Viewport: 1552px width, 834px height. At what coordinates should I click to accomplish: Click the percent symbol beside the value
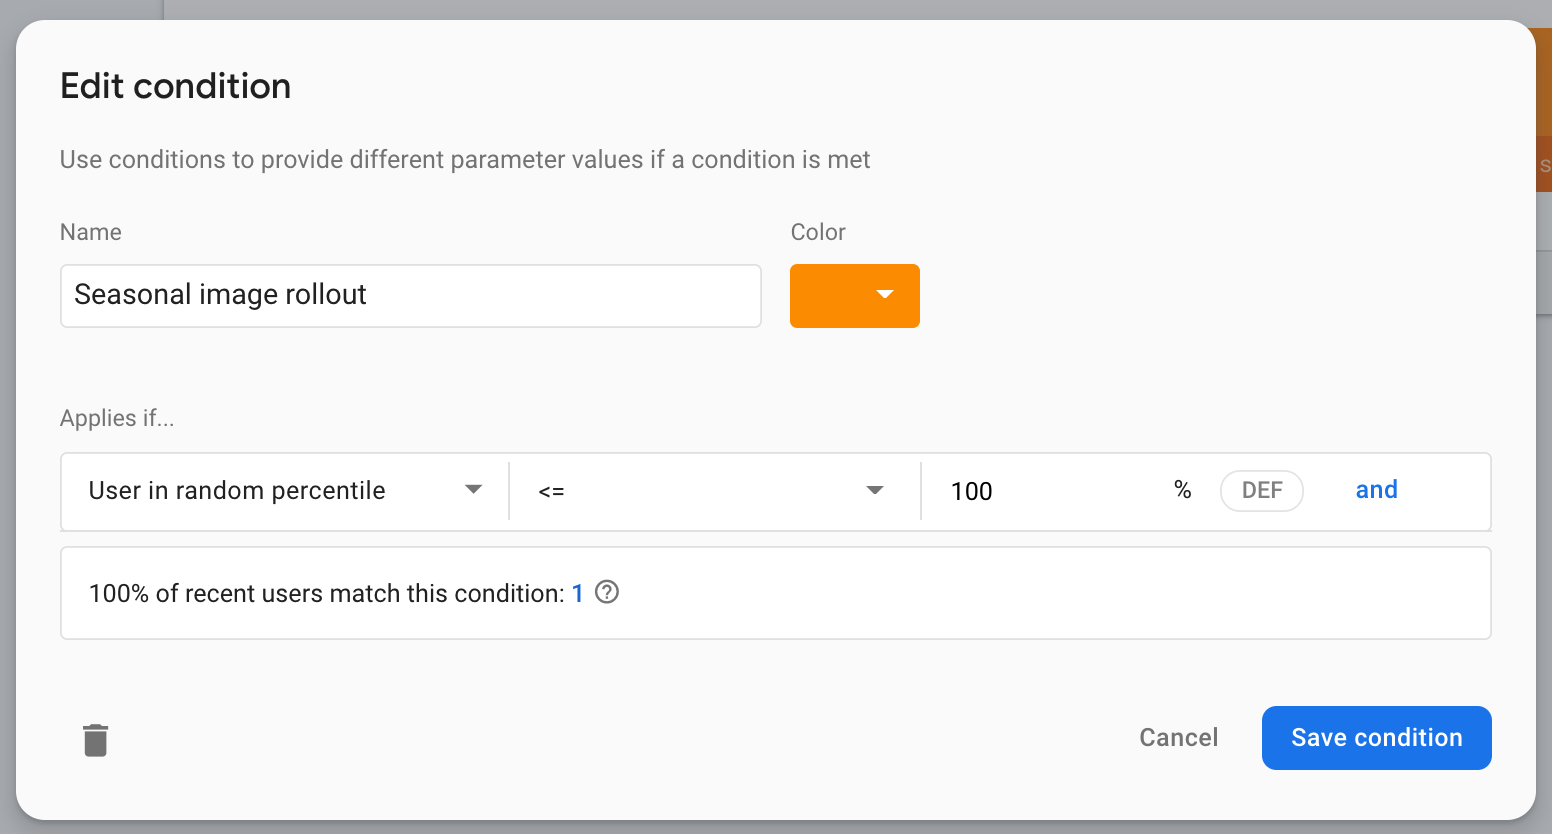1183,490
